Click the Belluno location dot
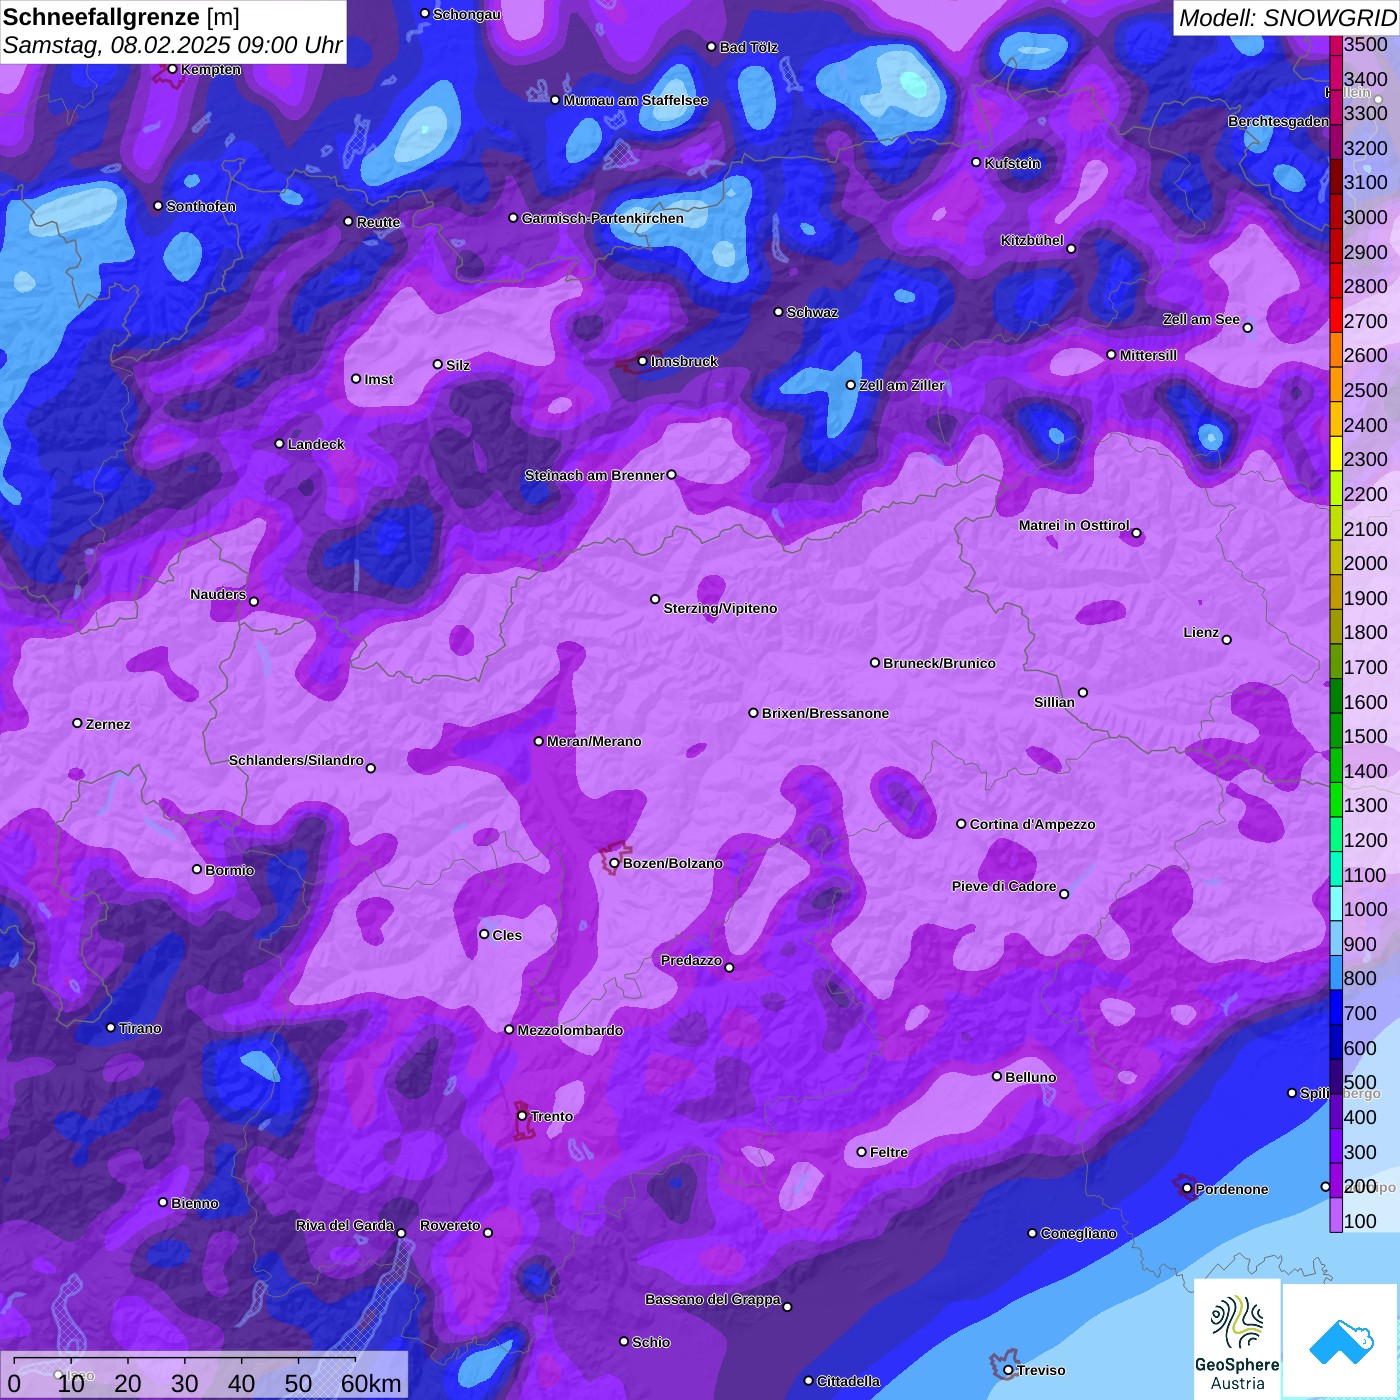 (x=997, y=1076)
